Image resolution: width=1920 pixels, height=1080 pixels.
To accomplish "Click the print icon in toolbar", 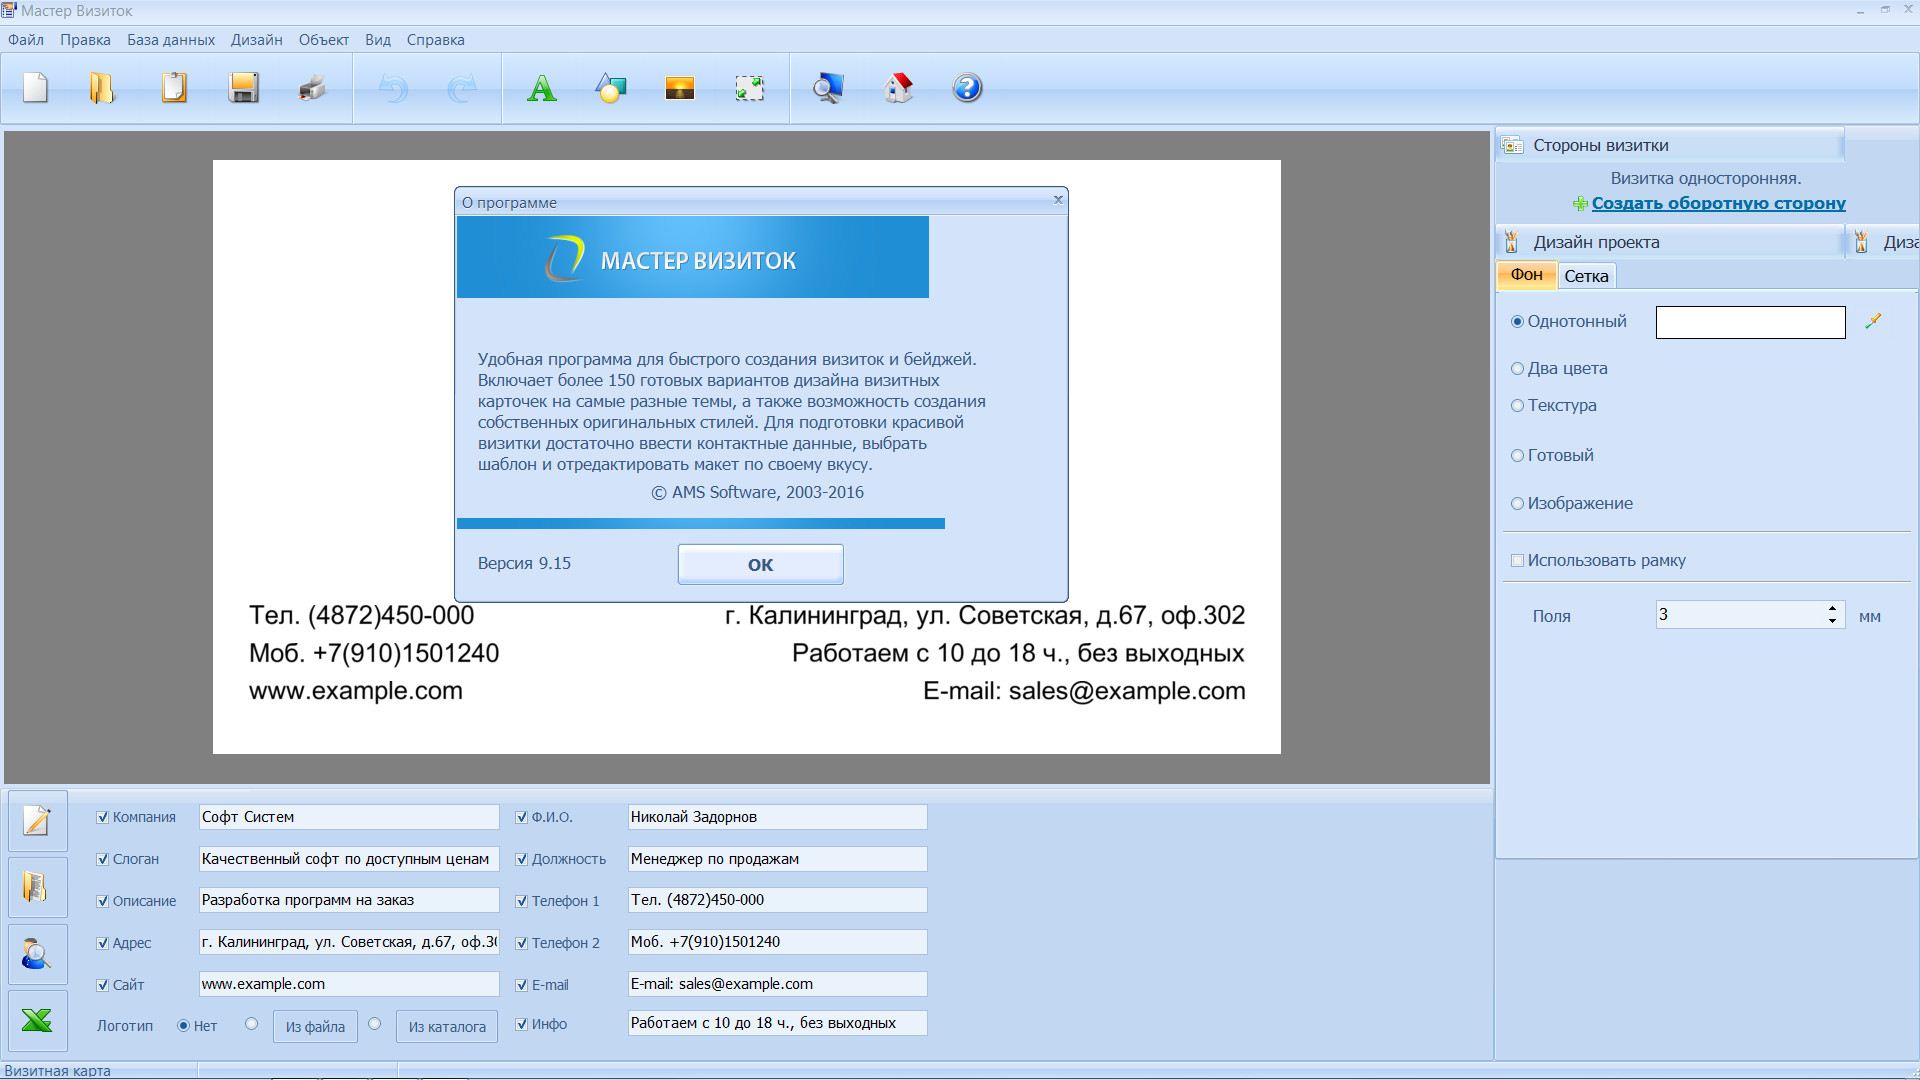I will pyautogui.click(x=312, y=88).
